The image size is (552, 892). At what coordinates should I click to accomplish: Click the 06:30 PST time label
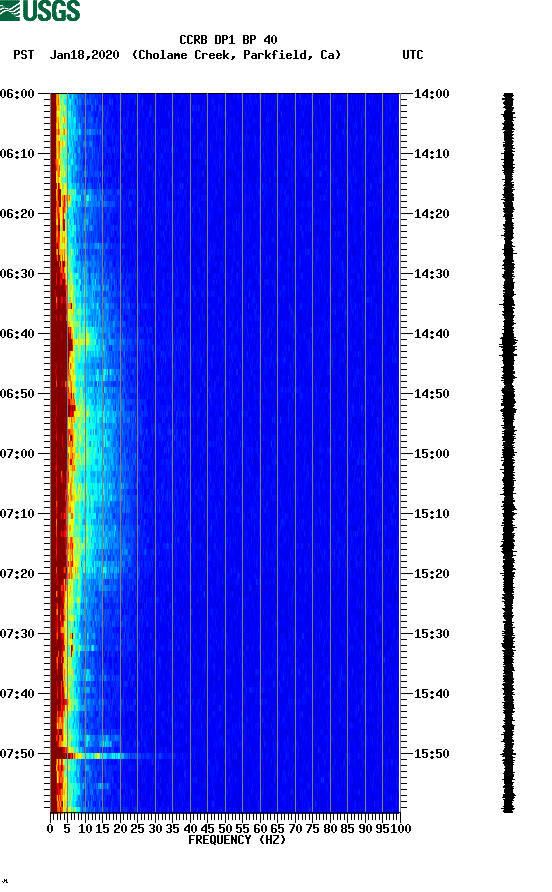click(18, 274)
